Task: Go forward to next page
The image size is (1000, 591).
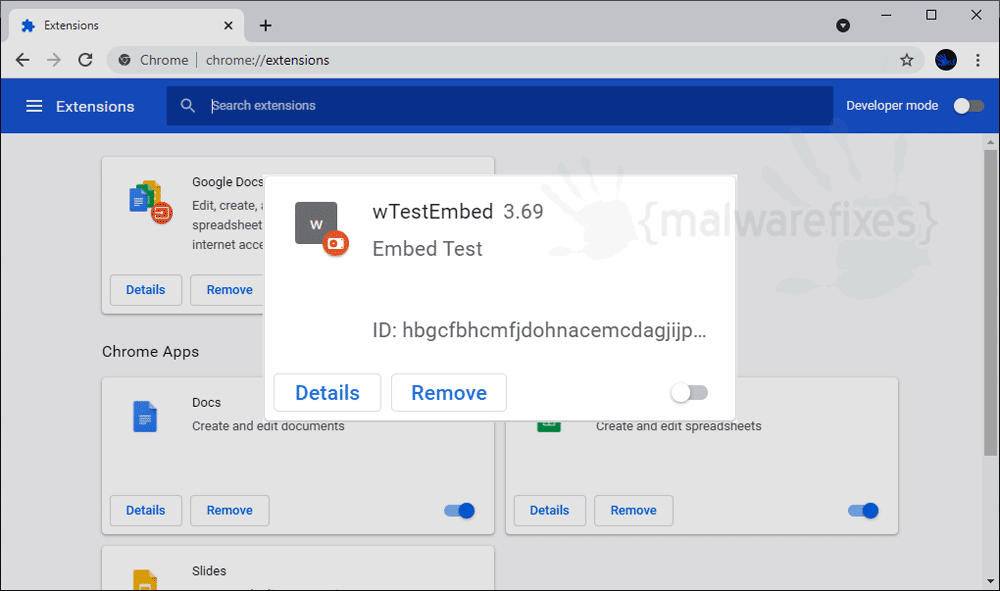Action: click(54, 60)
